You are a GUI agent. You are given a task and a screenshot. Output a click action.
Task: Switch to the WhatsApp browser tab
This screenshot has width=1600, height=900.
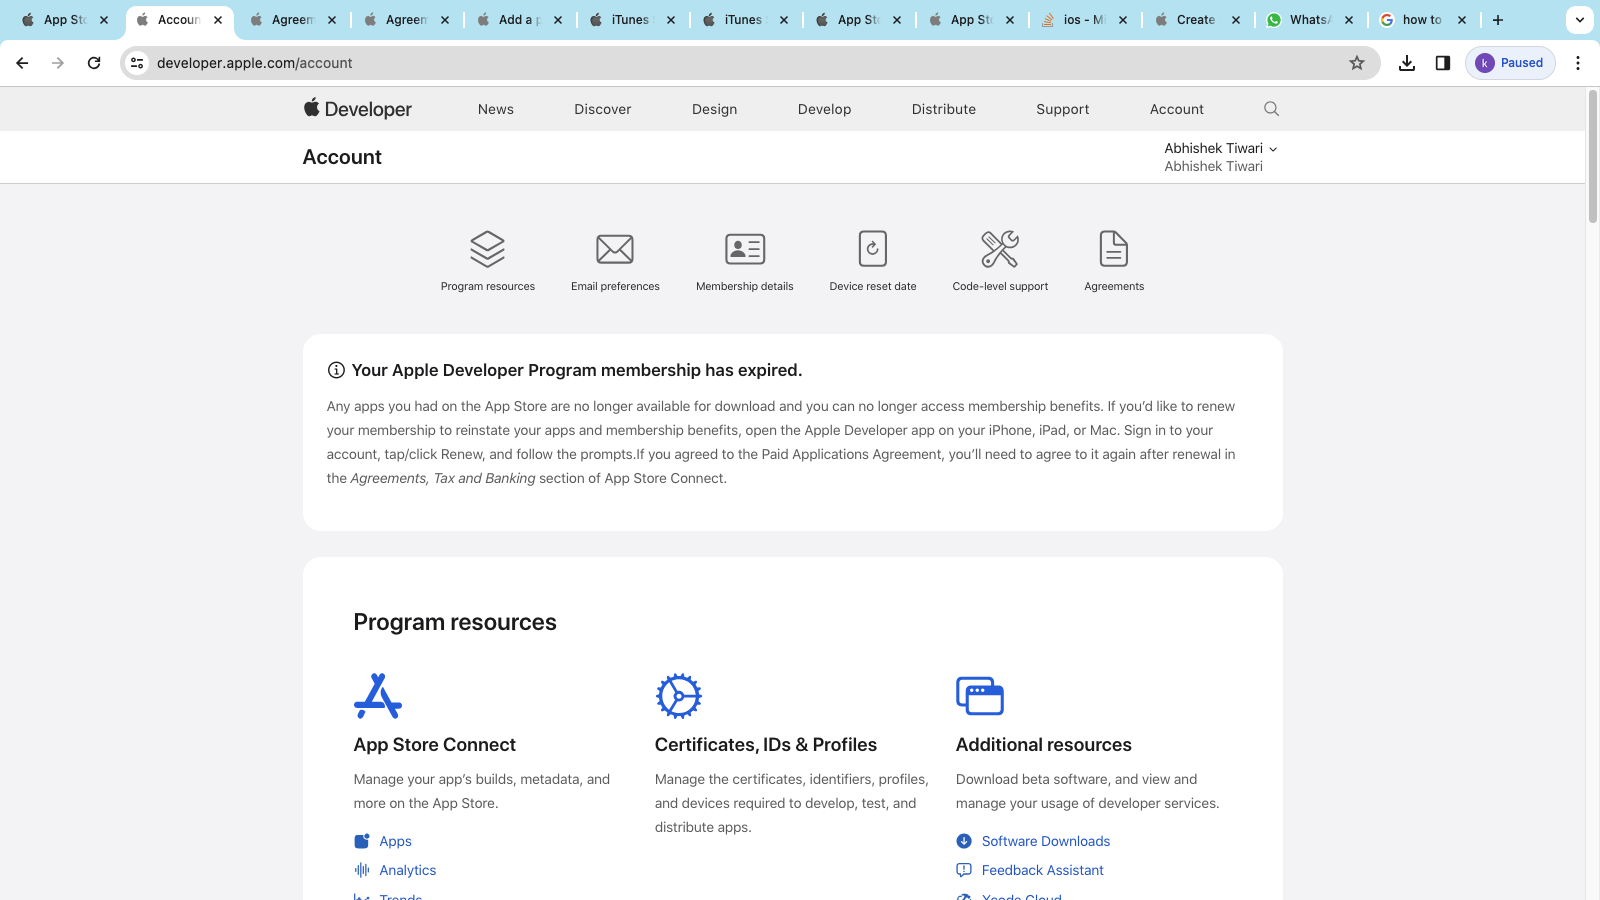[x=1307, y=20]
